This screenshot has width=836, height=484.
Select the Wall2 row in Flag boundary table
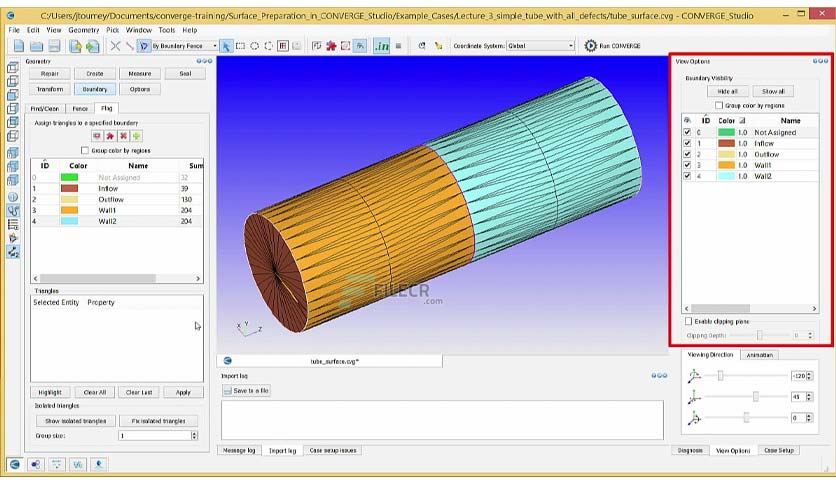coord(117,221)
